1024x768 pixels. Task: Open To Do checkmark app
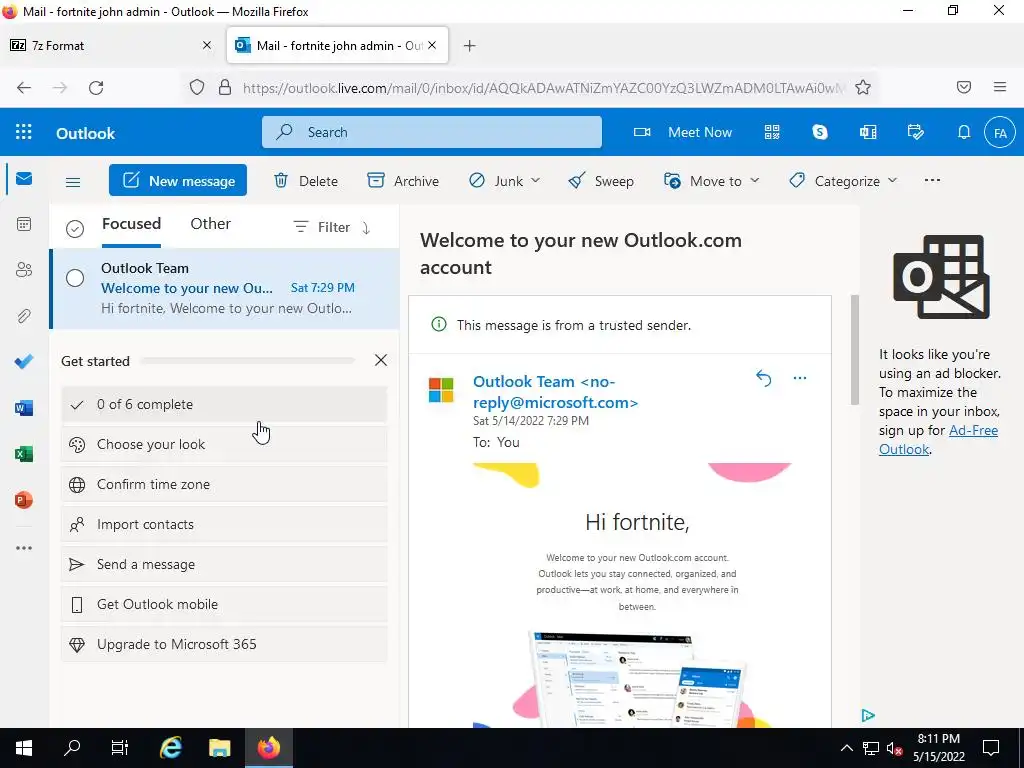[24, 362]
